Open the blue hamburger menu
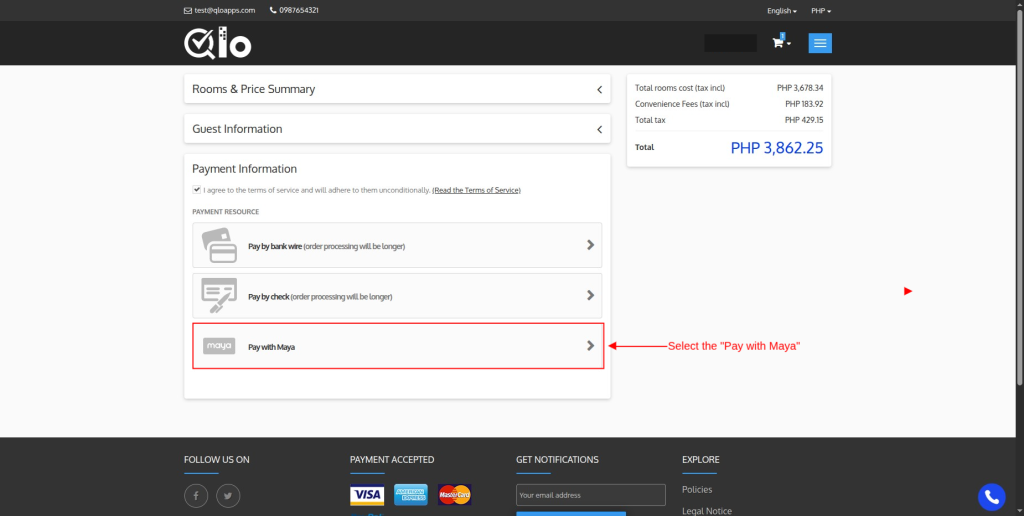 [820, 43]
